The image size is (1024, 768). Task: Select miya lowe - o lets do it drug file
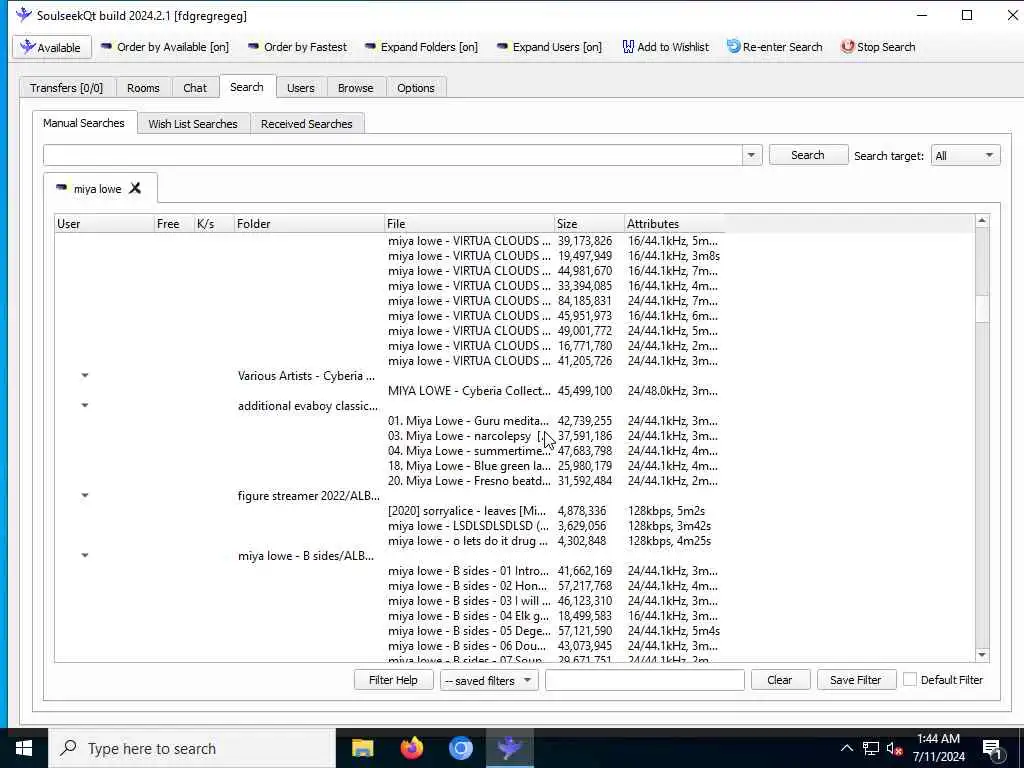tap(468, 541)
